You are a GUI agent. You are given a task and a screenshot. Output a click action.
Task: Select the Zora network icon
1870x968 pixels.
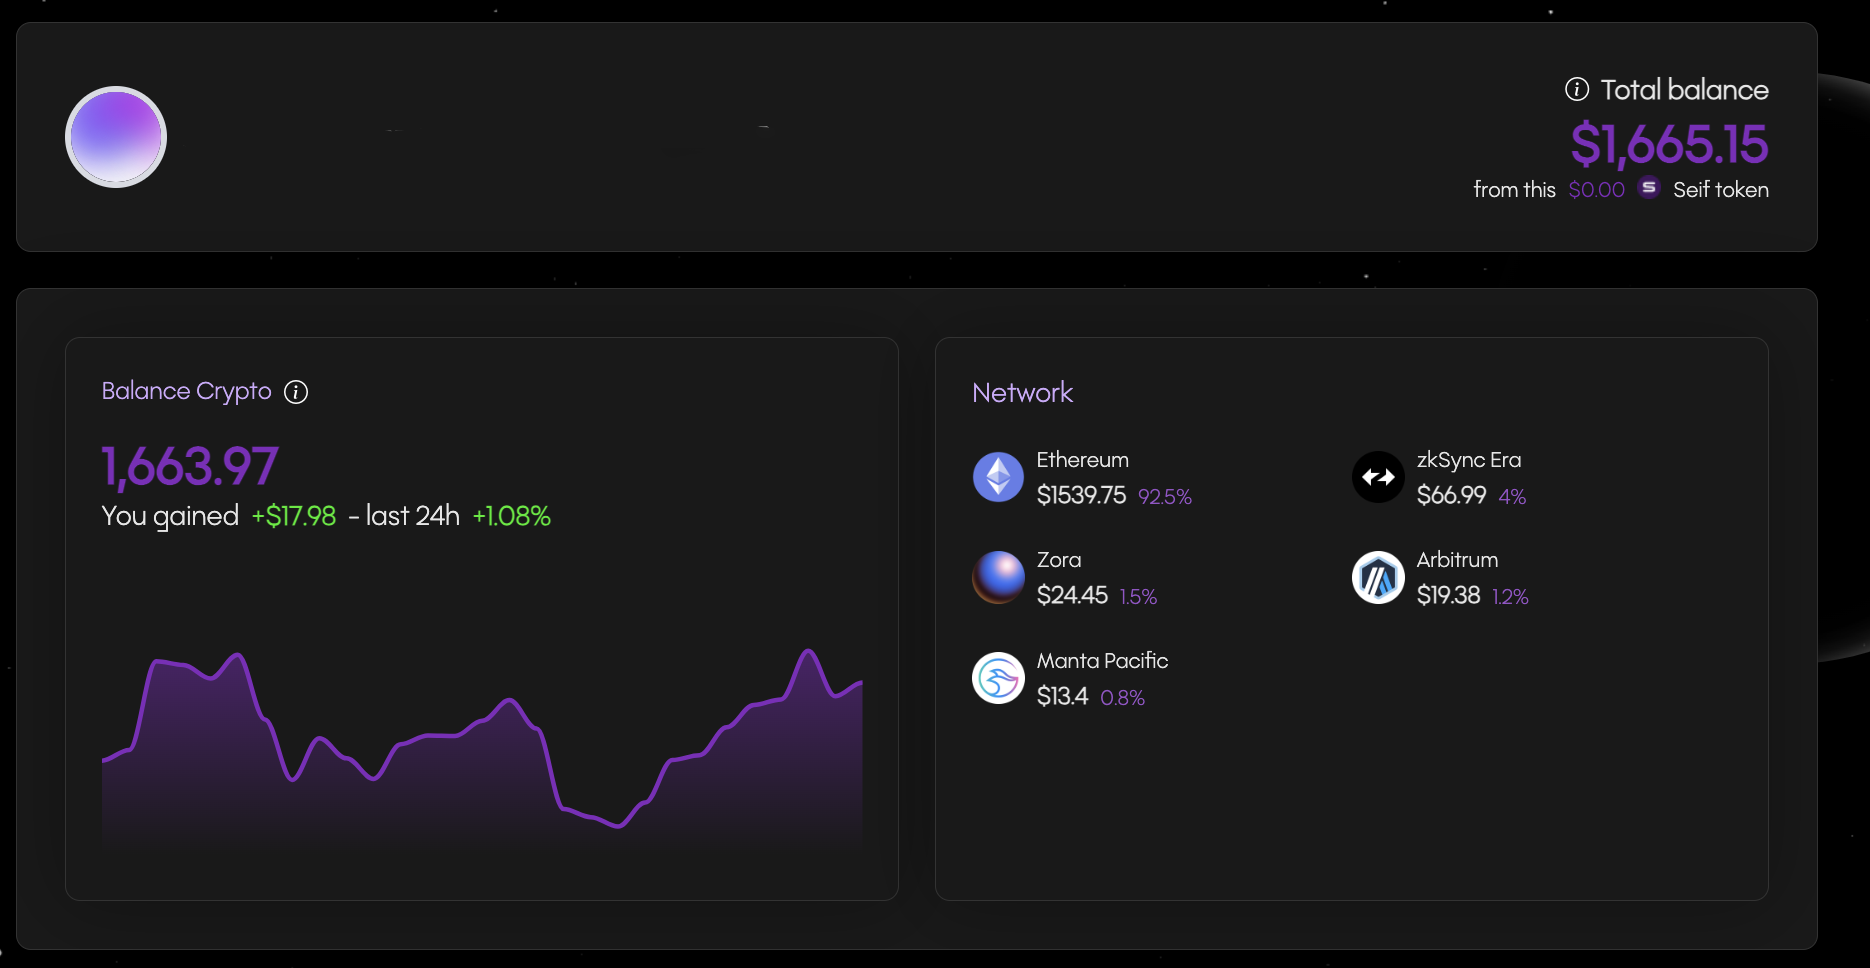[998, 577]
